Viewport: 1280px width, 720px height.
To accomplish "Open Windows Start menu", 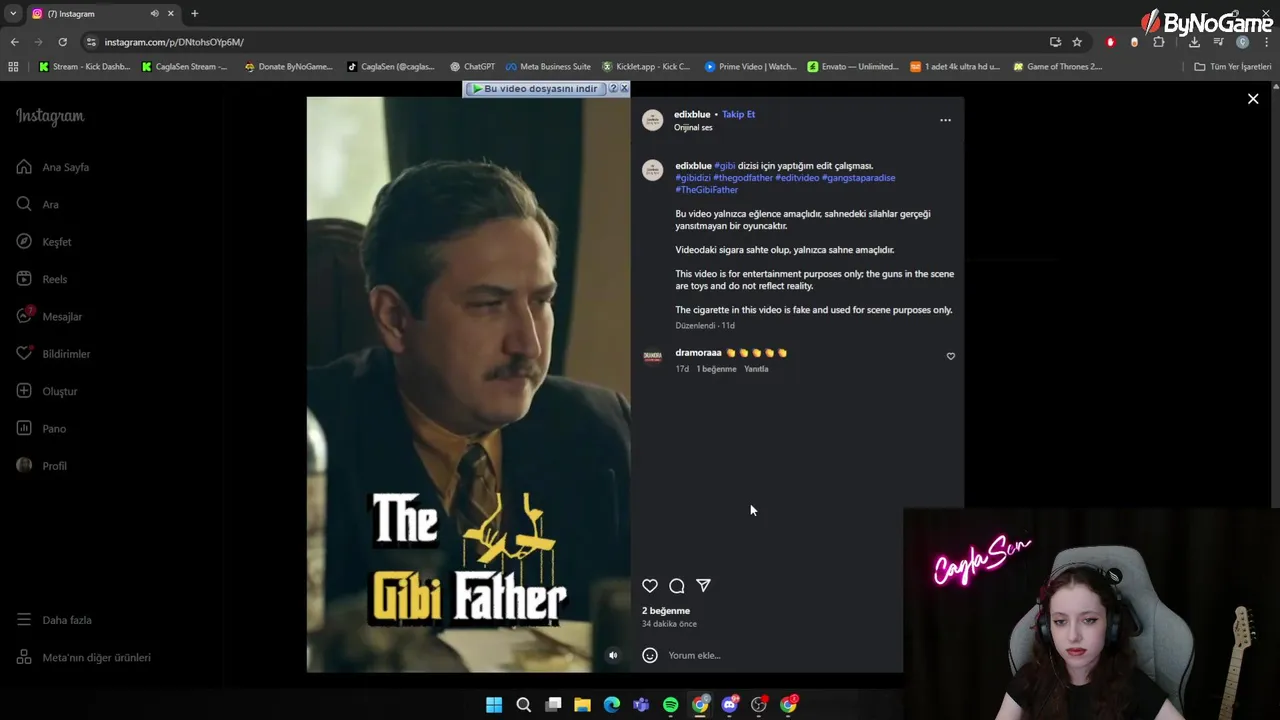I will click(x=494, y=705).
